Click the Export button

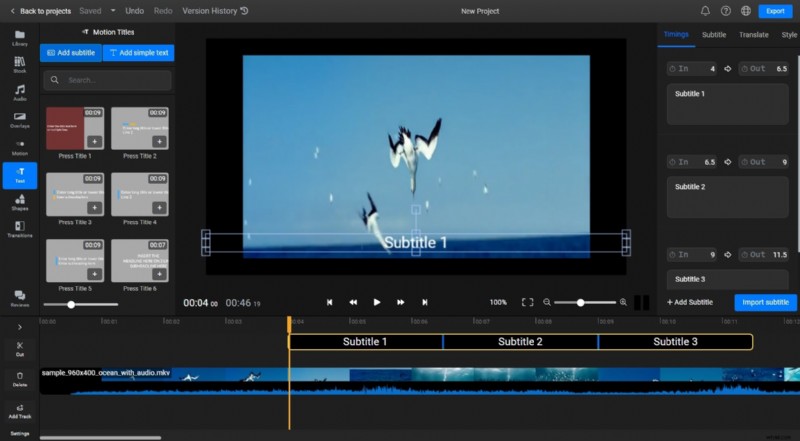[775, 11]
